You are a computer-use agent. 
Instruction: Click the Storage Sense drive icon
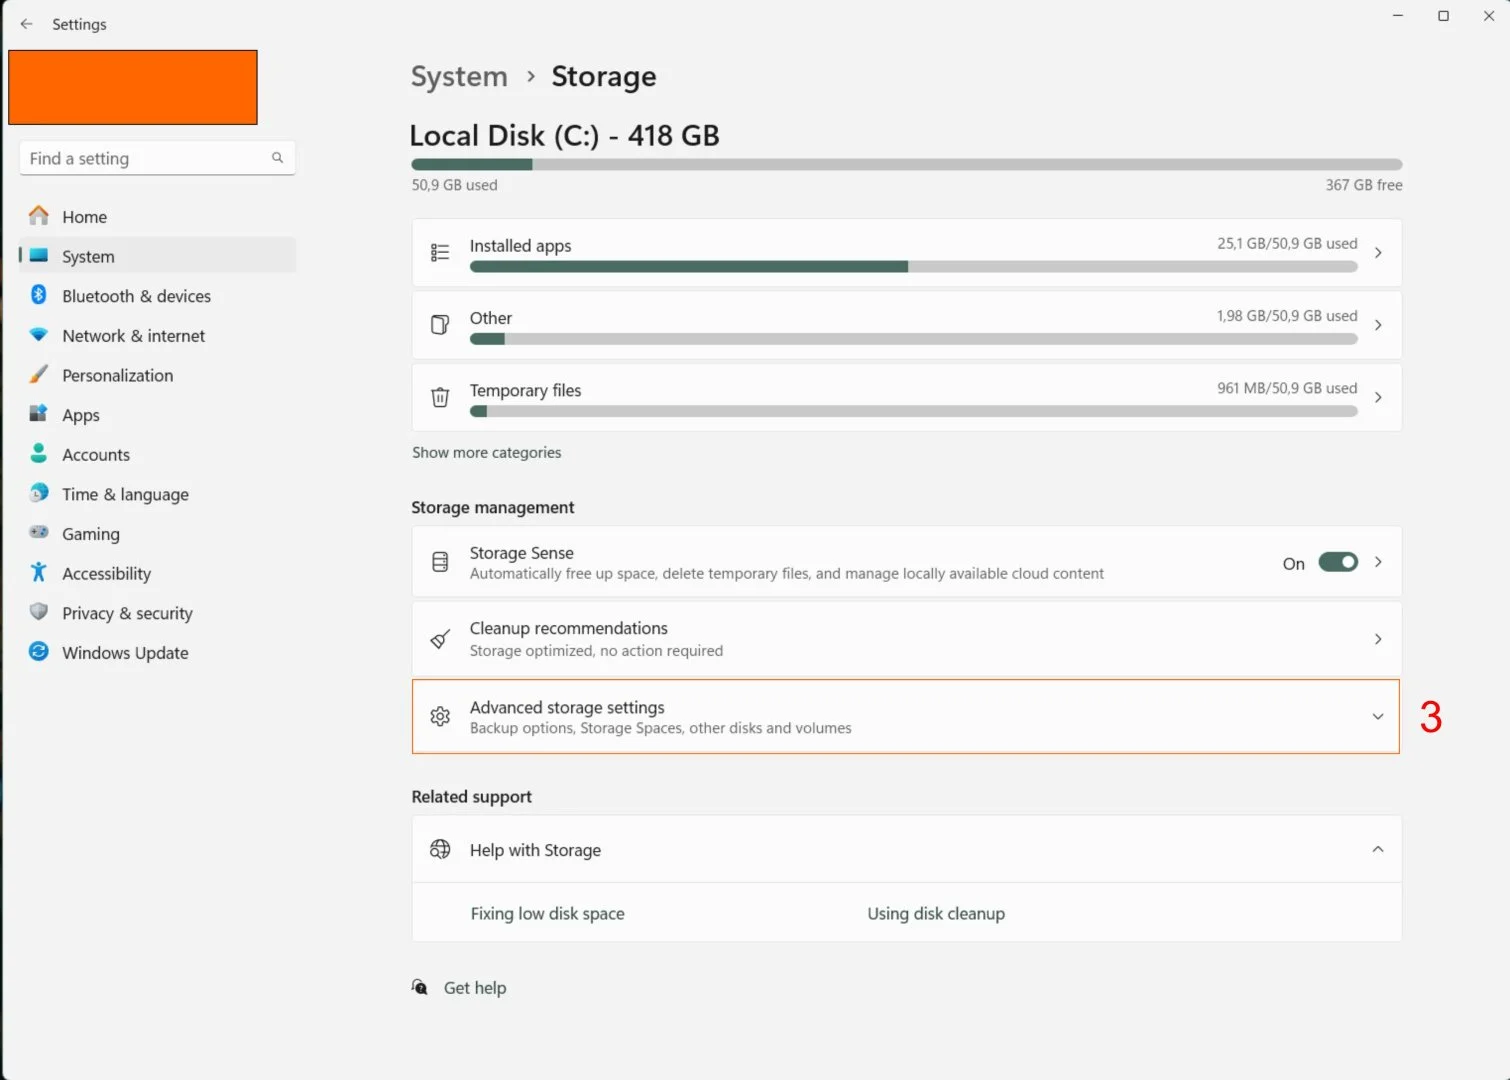pos(440,562)
